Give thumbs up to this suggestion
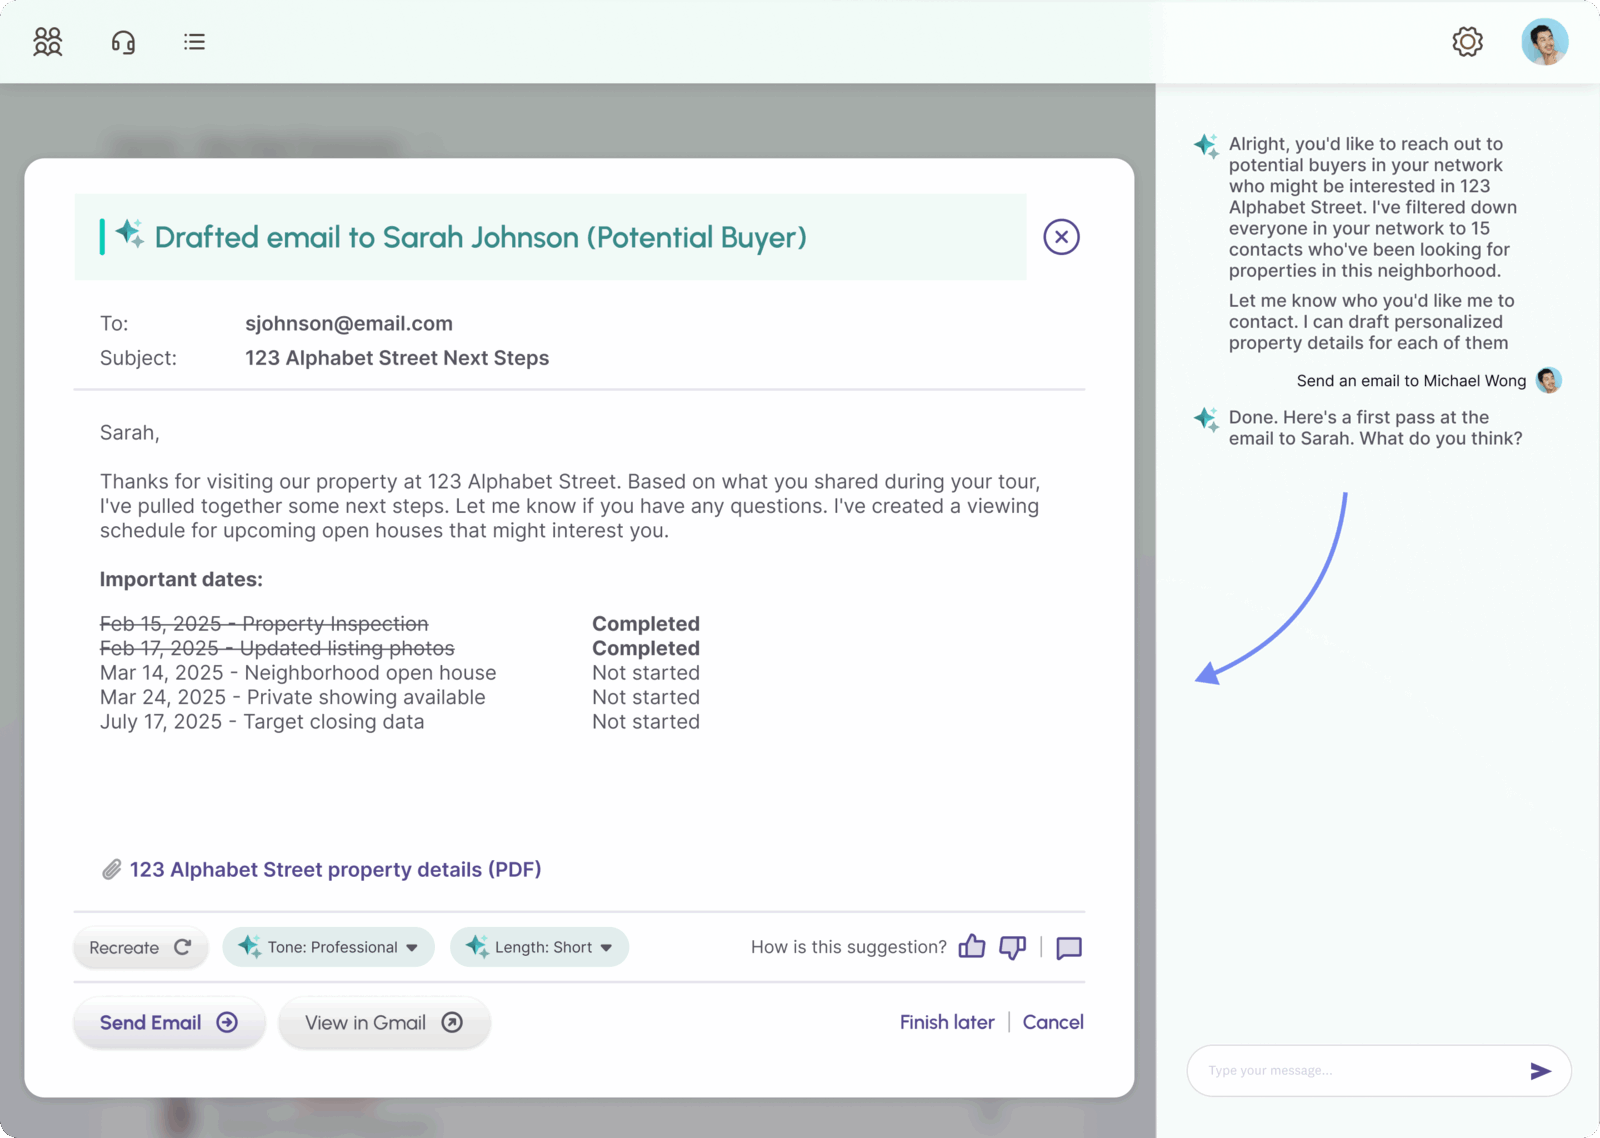 click(x=972, y=947)
